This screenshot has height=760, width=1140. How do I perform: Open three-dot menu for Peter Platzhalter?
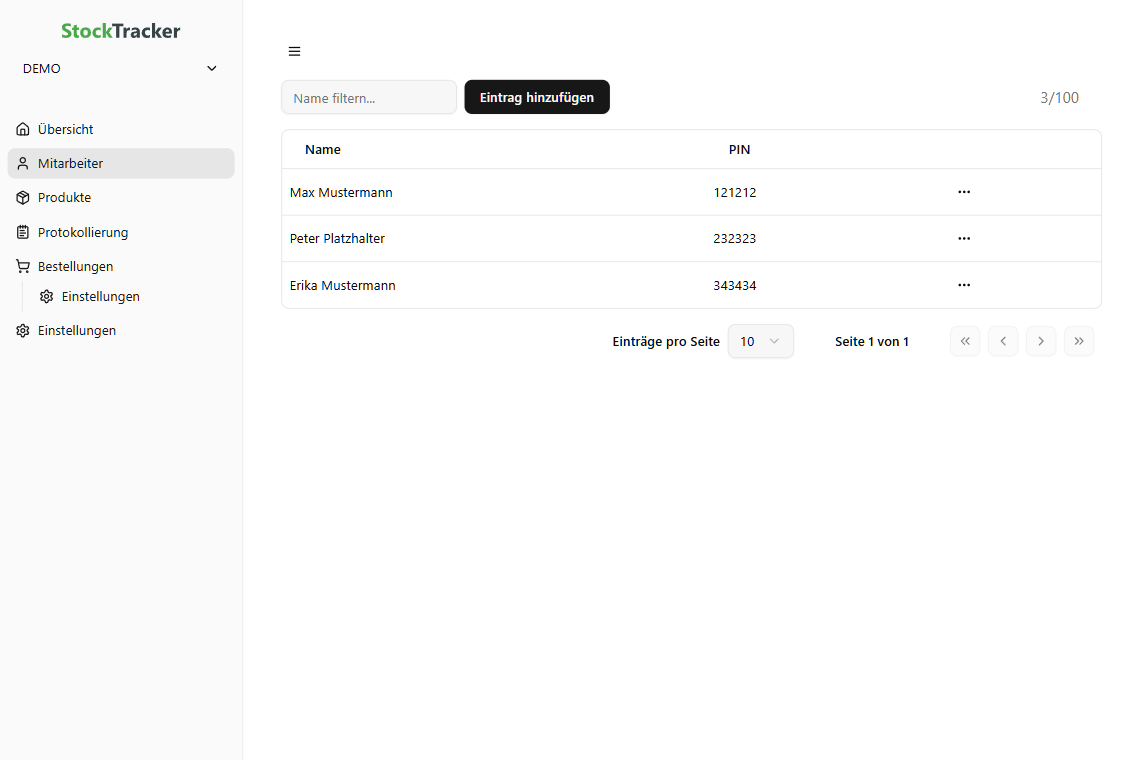(x=964, y=239)
